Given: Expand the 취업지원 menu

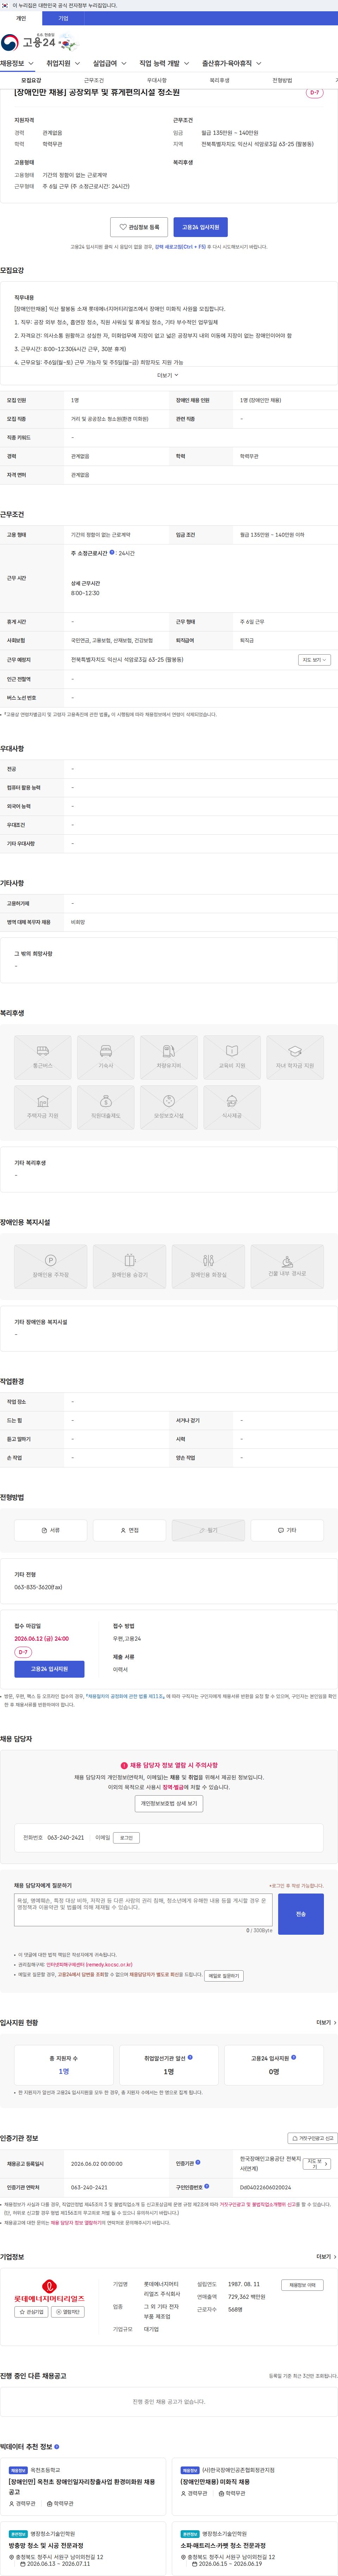Looking at the screenshot, I should (63, 63).
